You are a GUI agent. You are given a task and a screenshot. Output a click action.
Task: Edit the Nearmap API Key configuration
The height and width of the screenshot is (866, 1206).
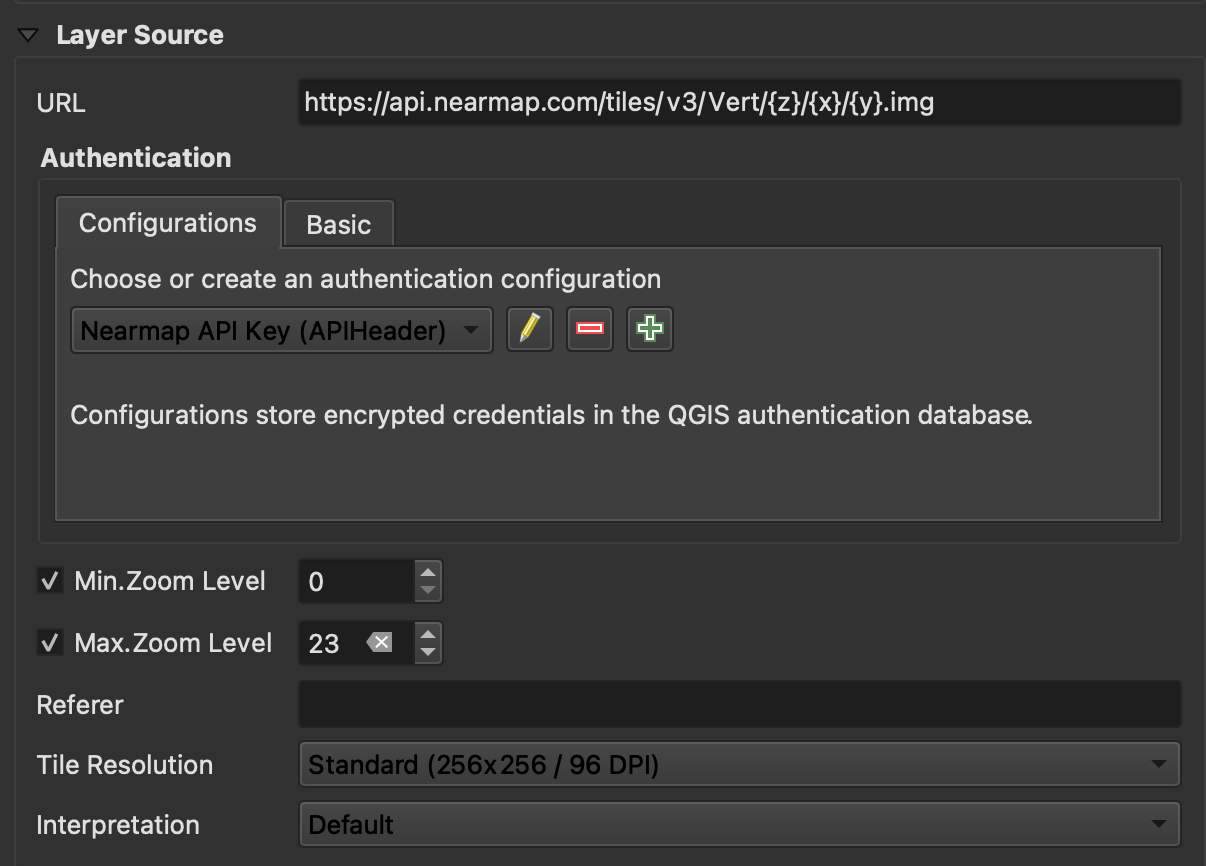coord(529,329)
